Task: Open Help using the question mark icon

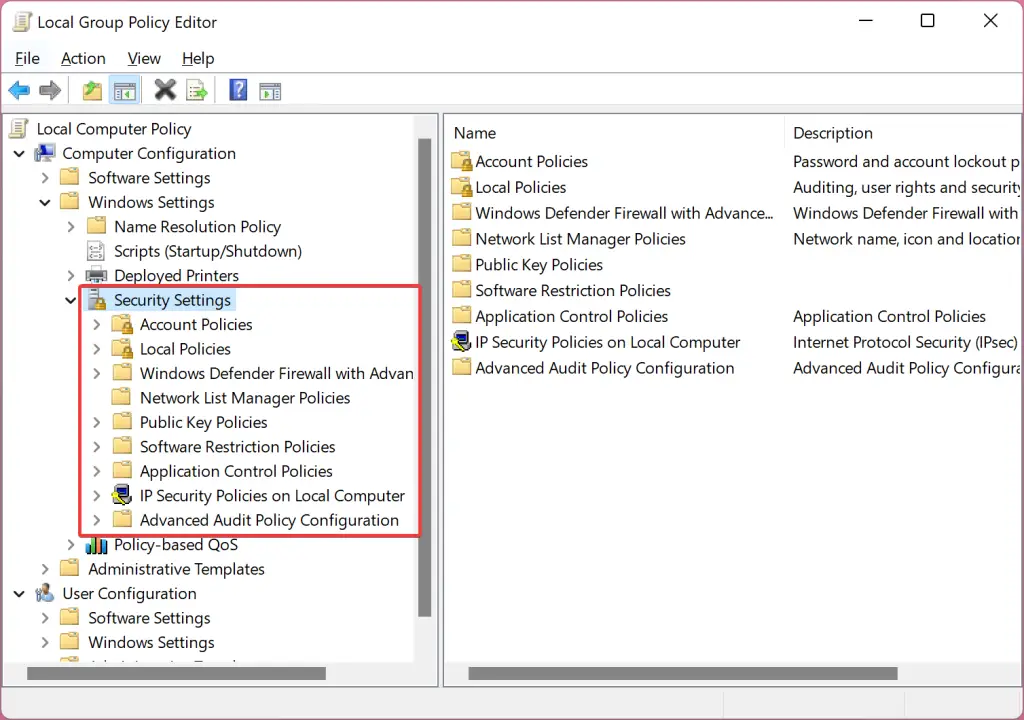Action: [x=237, y=90]
